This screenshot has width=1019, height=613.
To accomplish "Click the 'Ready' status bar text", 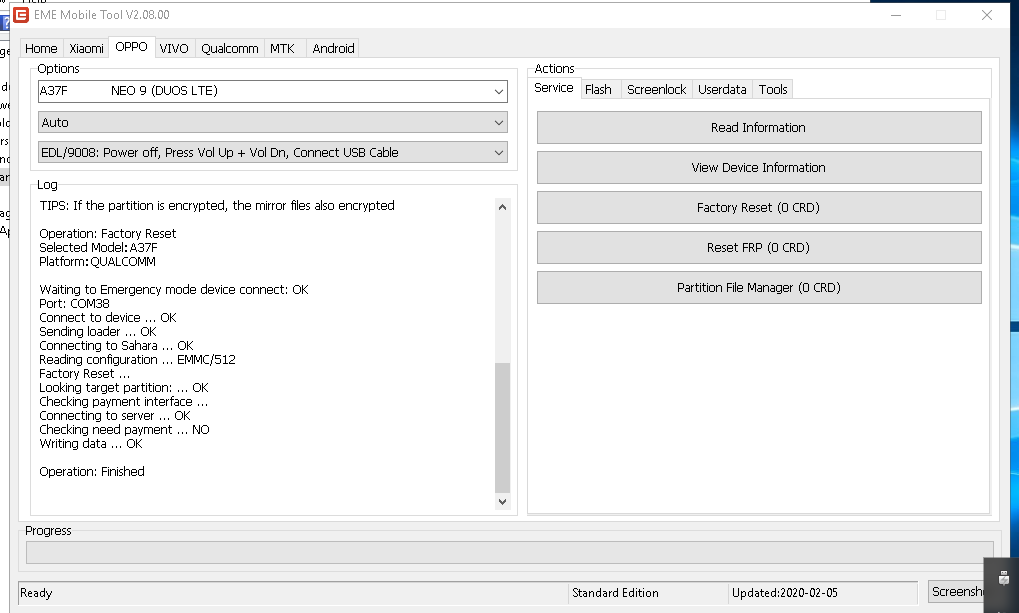I will pos(36,593).
